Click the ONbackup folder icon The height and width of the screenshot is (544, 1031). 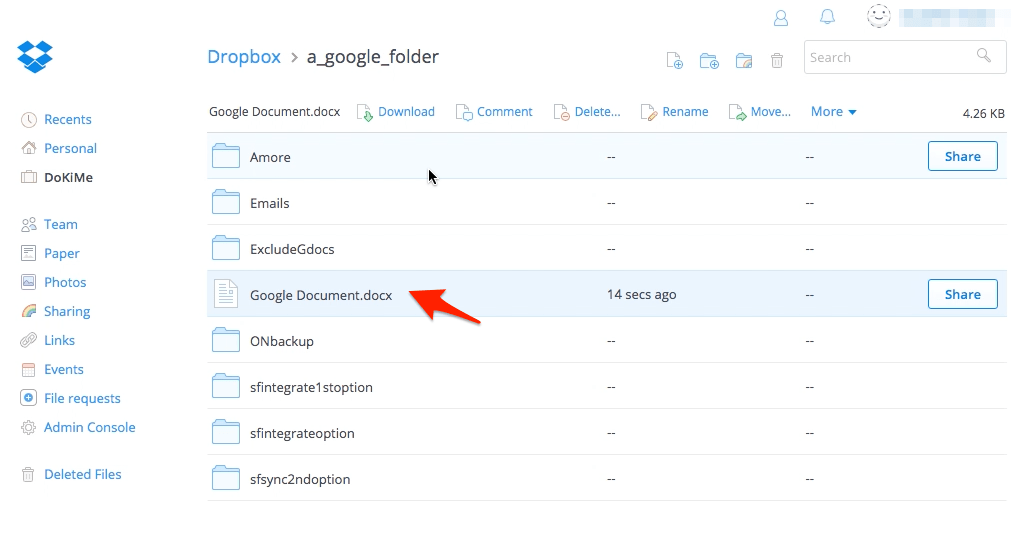click(226, 340)
